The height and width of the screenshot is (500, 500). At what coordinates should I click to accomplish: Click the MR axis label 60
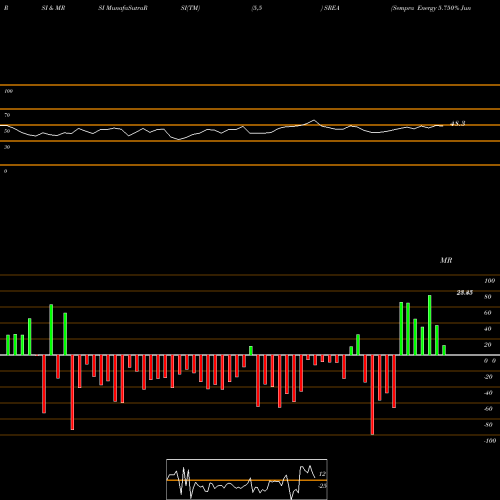coord(487,313)
